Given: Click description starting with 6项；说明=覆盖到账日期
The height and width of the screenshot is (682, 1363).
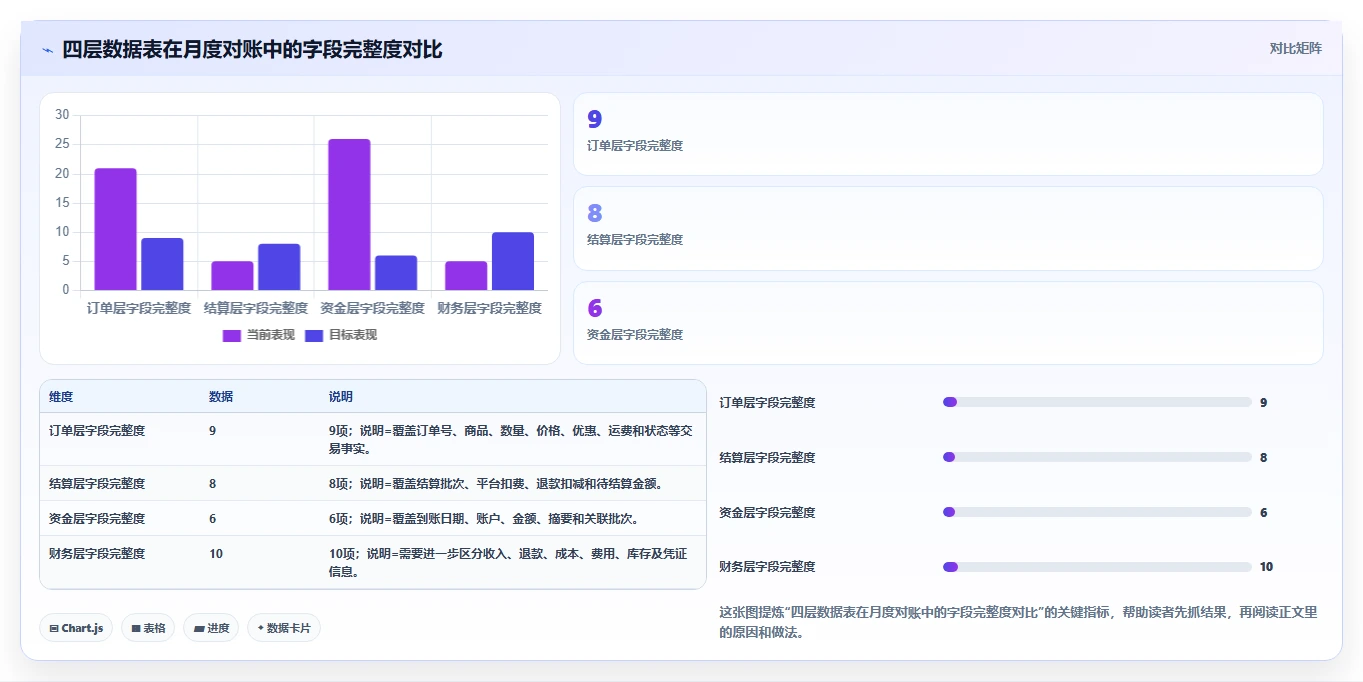Looking at the screenshot, I should tap(484, 519).
